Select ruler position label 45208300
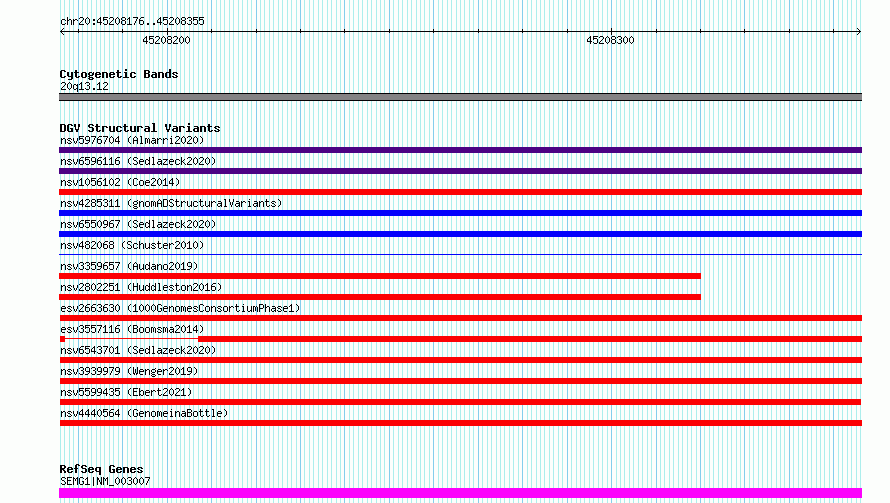Viewport: 890px width, 503px height. pyautogui.click(x=610, y=40)
